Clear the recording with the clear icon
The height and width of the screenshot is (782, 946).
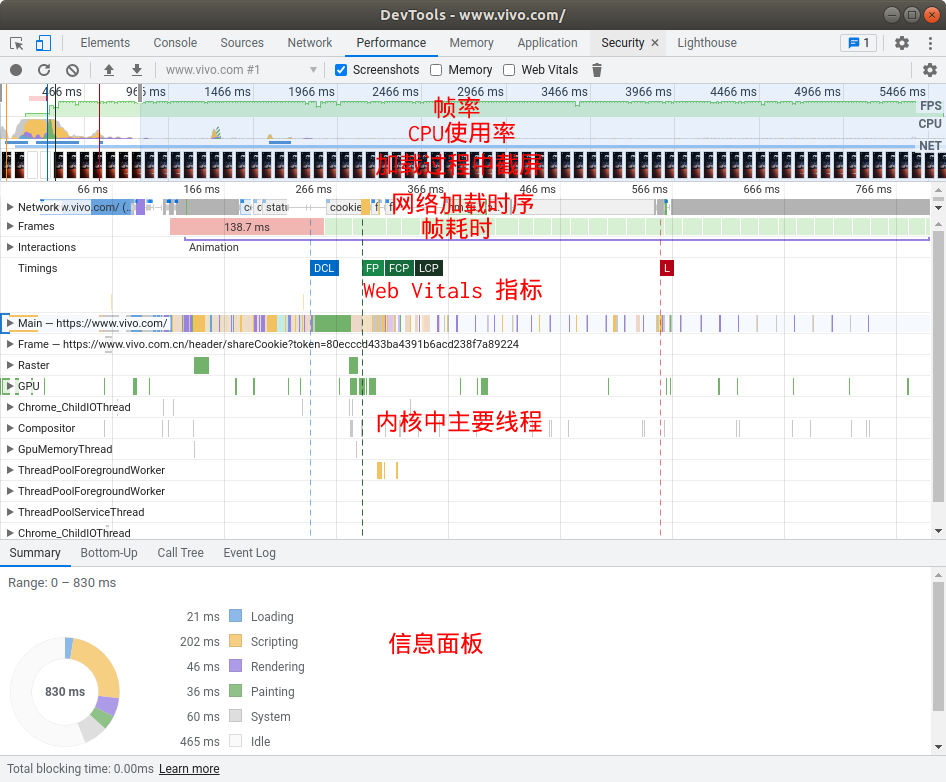72,70
